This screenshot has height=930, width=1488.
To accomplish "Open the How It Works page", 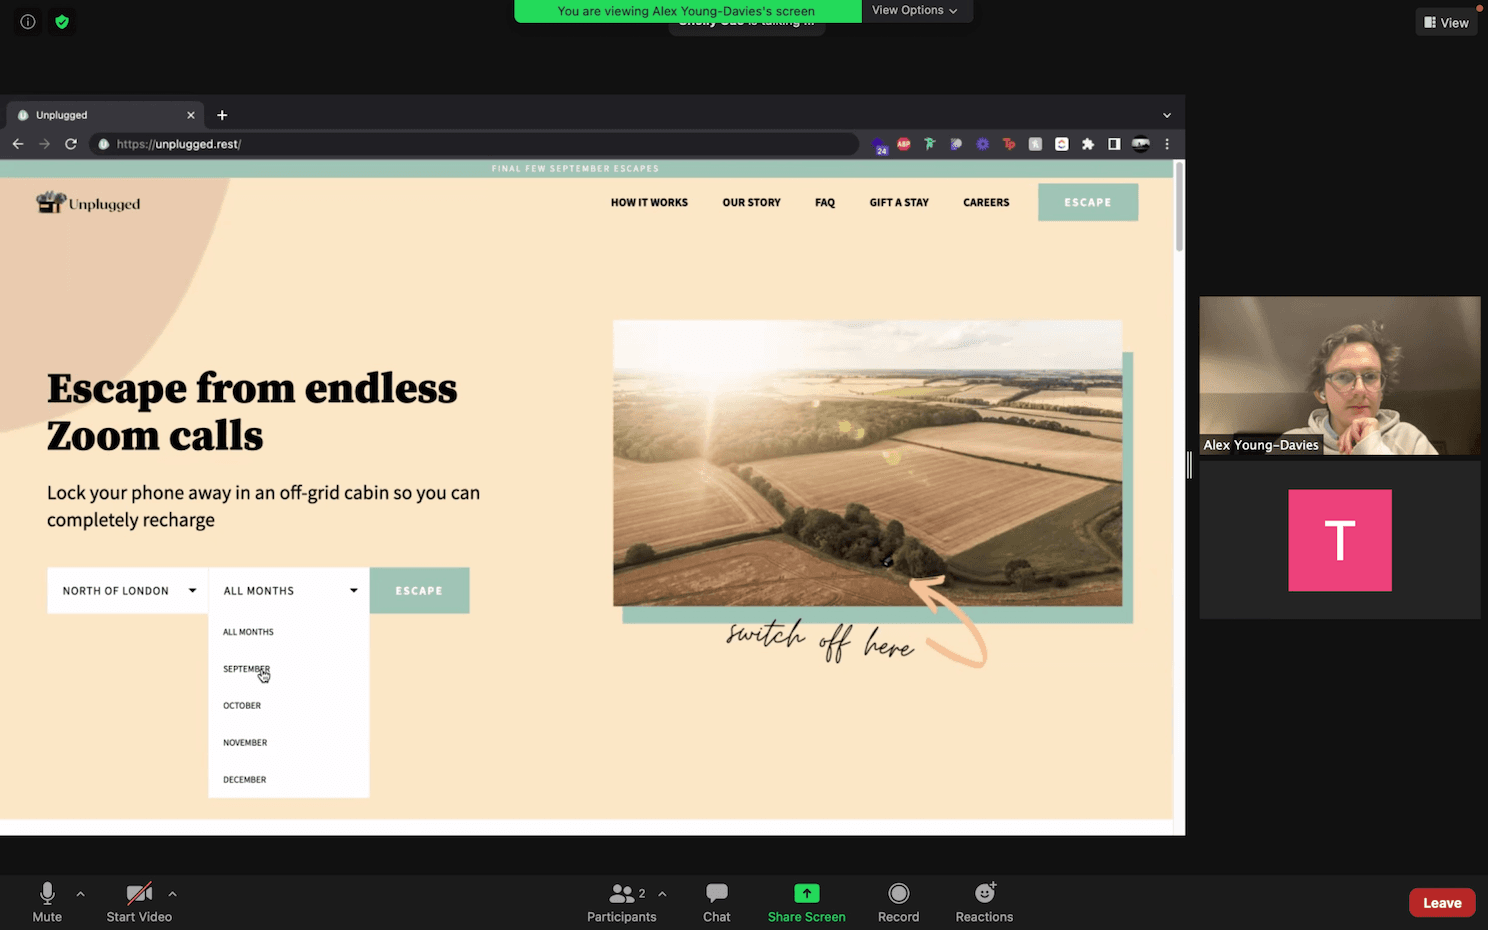I will pos(649,202).
